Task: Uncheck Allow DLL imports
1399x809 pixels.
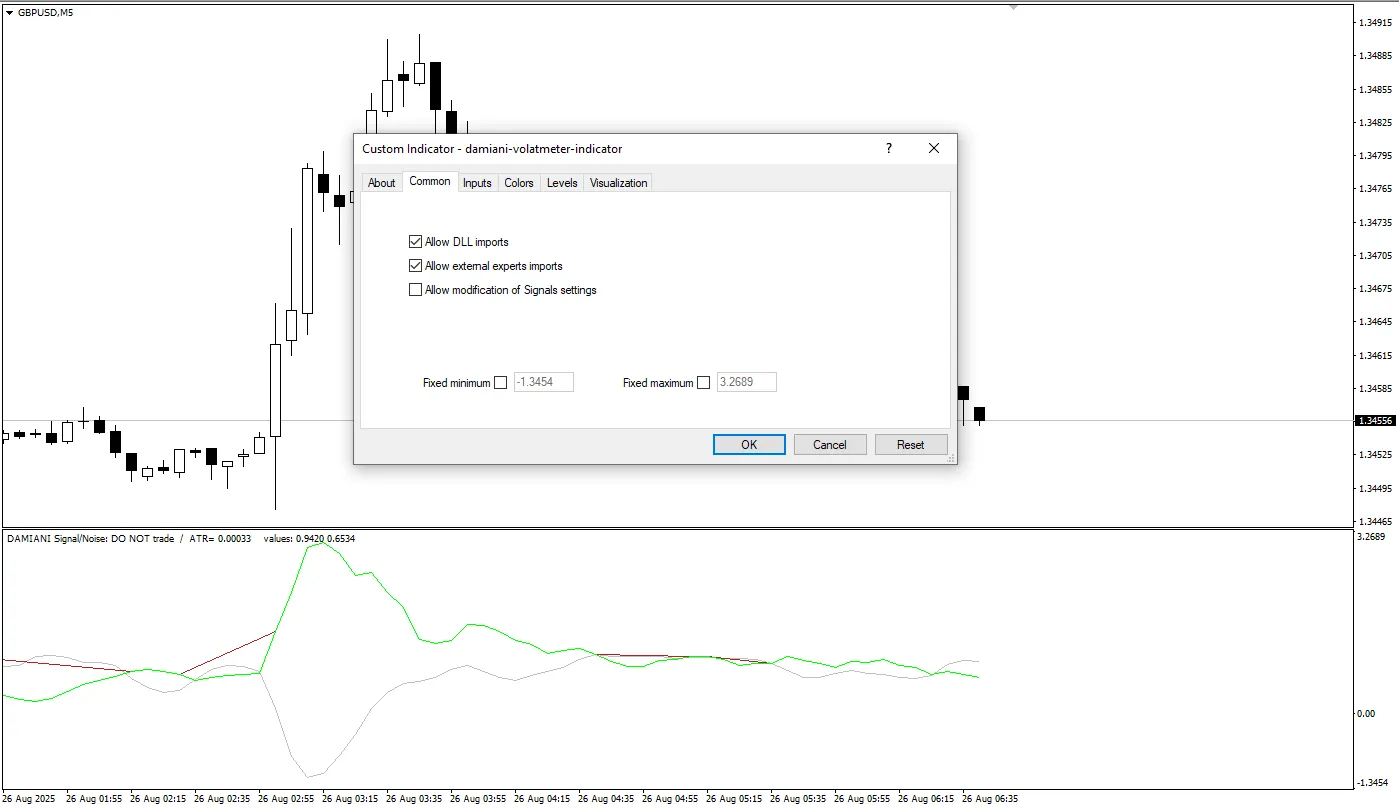Action: [416, 242]
